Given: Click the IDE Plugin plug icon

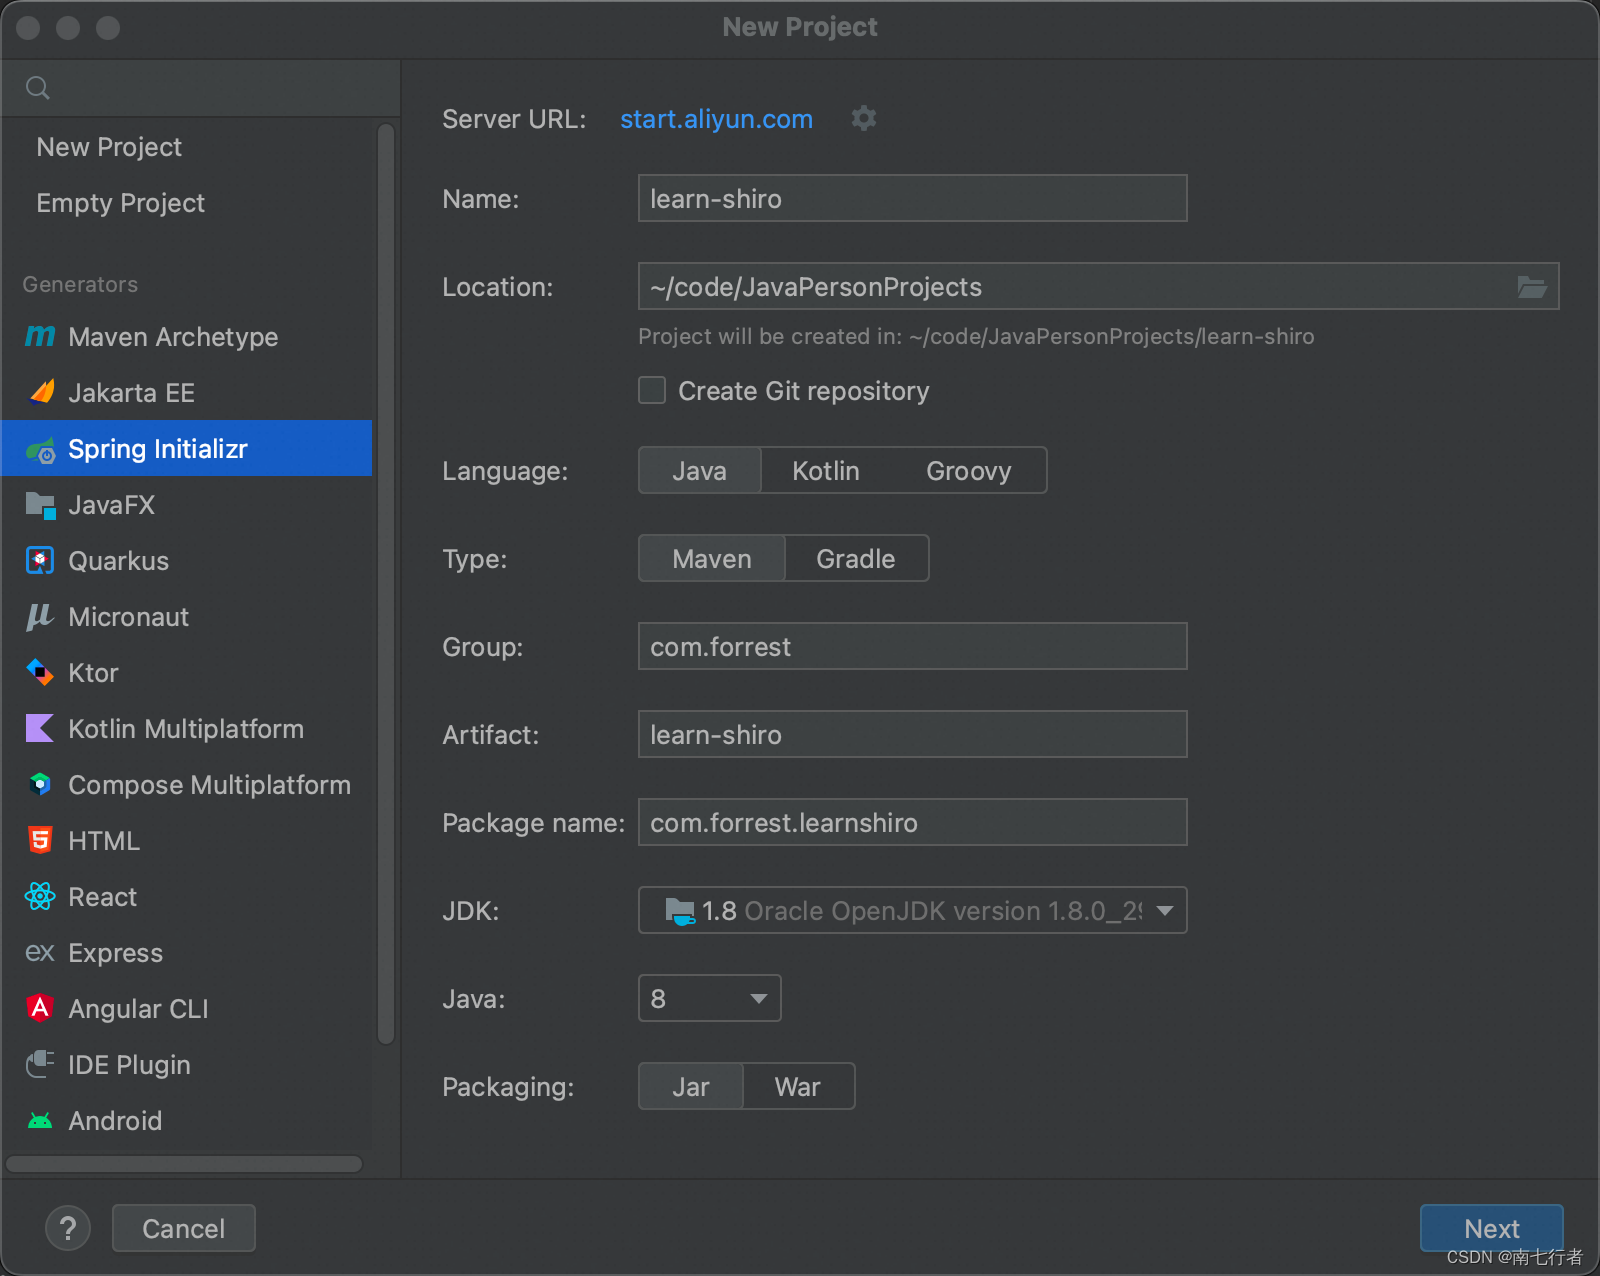Looking at the screenshot, I should pos(40,1065).
